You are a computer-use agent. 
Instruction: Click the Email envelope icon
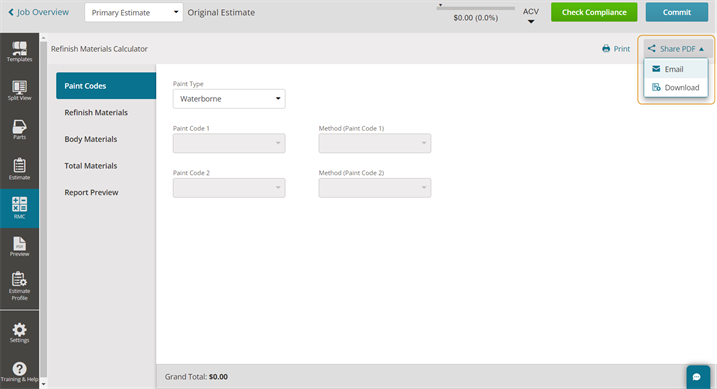tap(656, 69)
